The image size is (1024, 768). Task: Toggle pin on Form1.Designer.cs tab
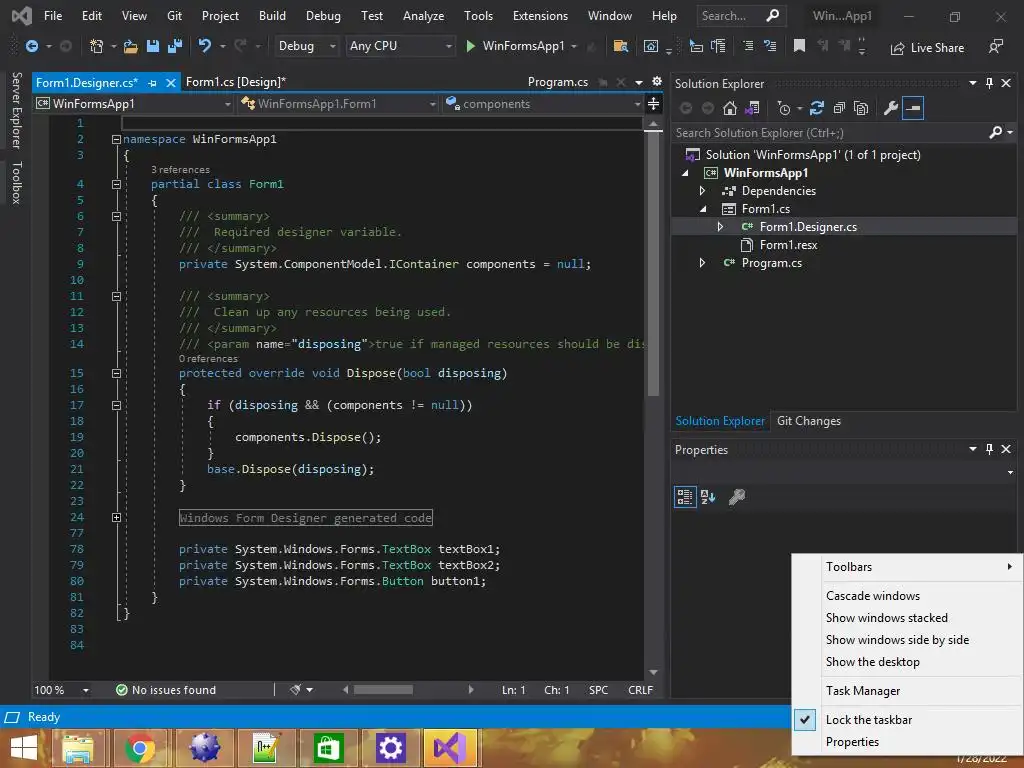152,83
